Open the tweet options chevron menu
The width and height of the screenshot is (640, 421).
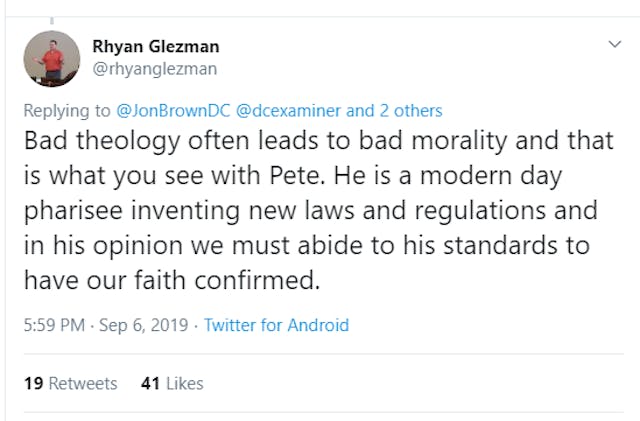click(615, 45)
